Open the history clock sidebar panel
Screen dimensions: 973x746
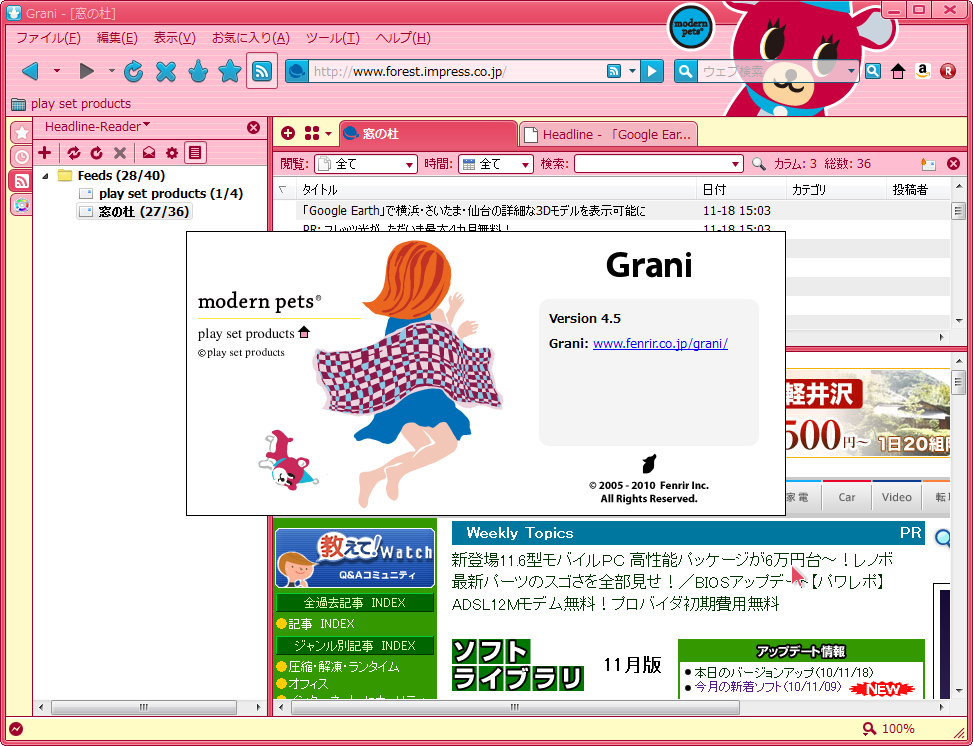click(22, 156)
